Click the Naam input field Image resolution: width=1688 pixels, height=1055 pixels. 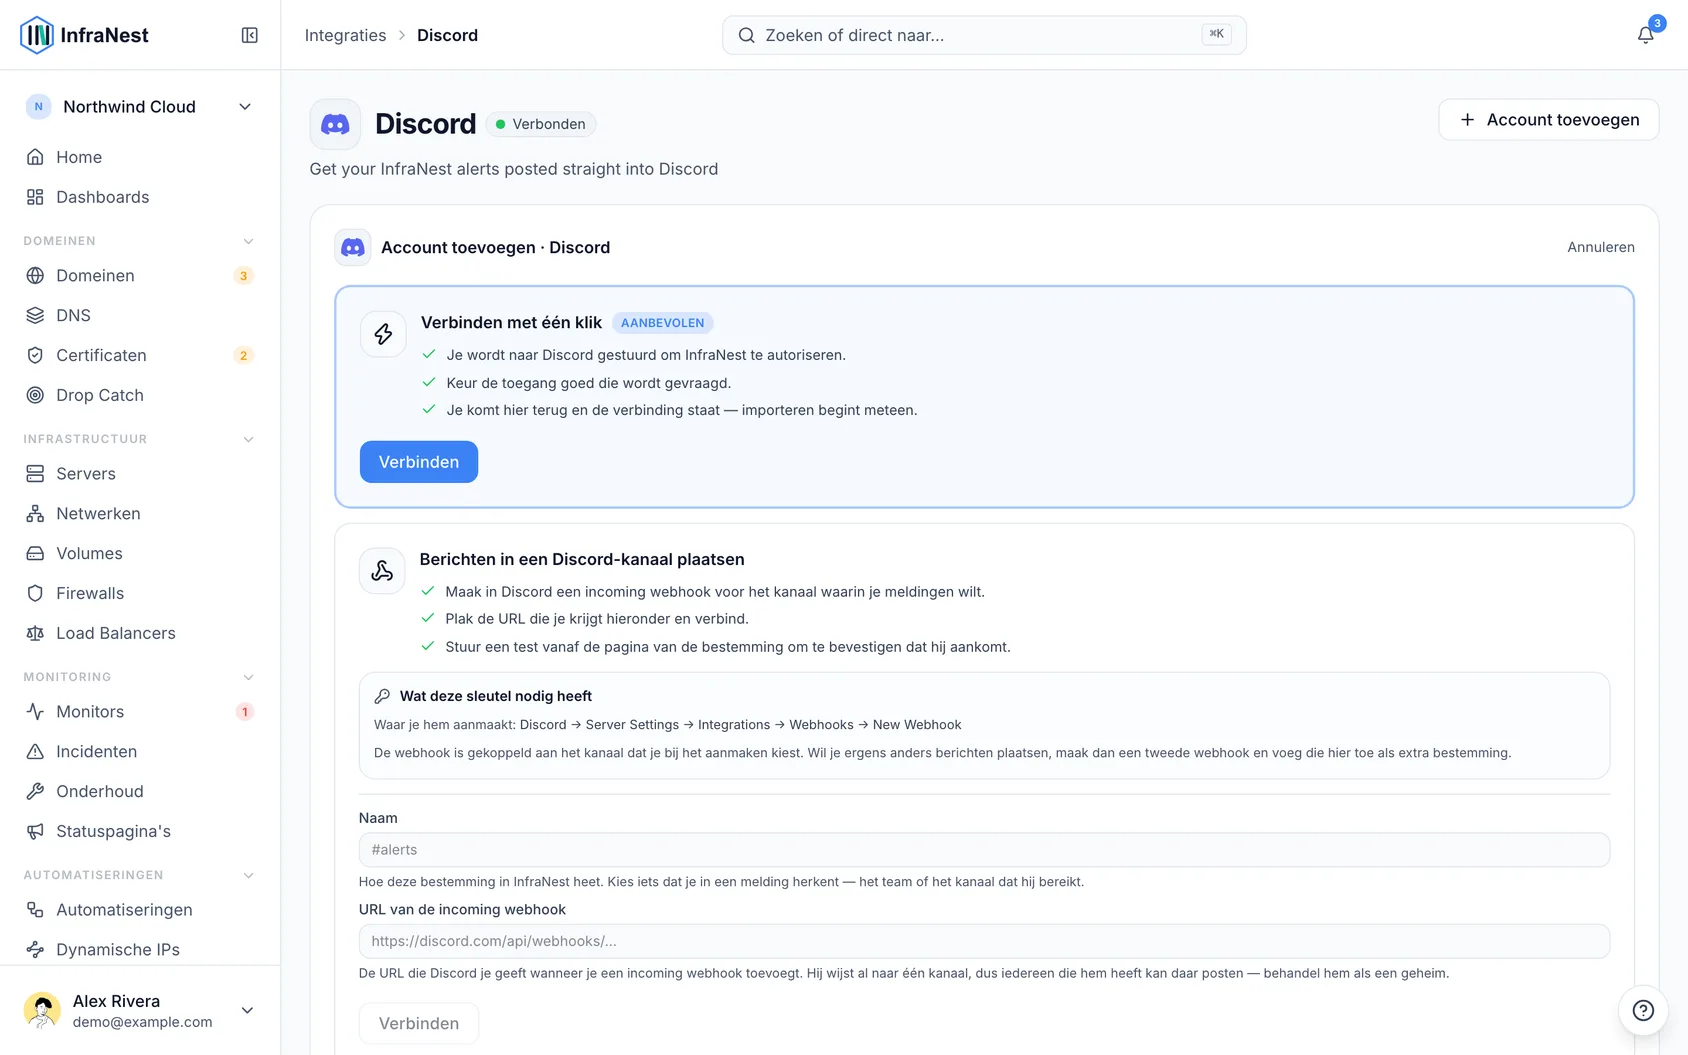coord(984,849)
